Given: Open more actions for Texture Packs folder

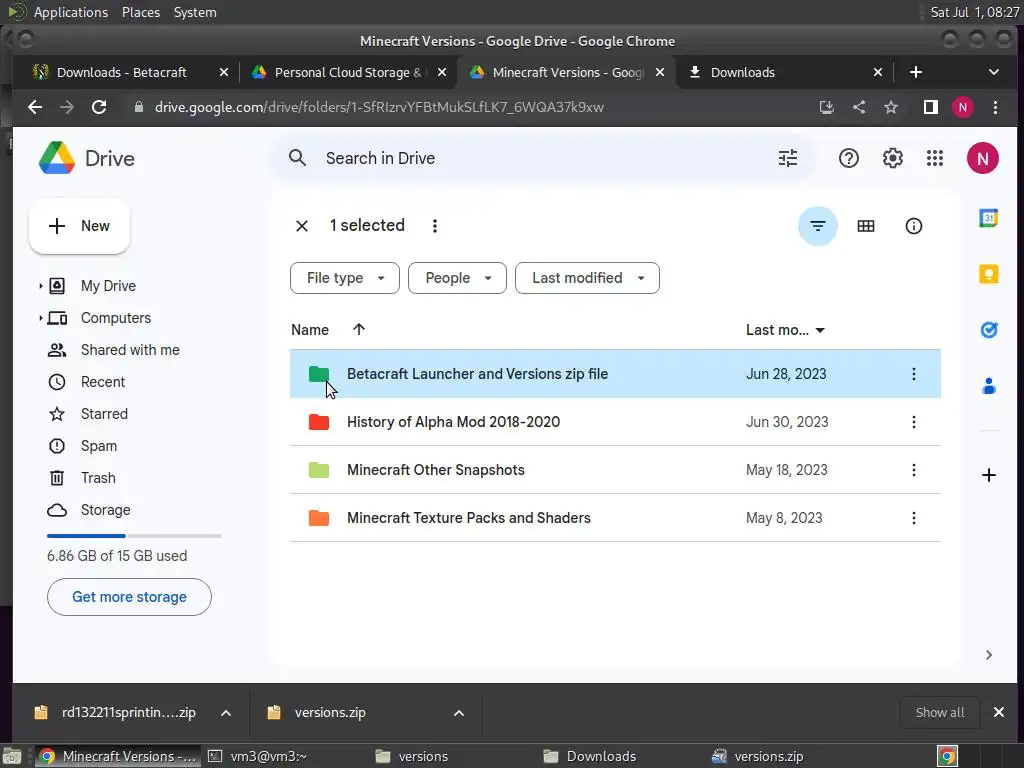Looking at the screenshot, I should pyautogui.click(x=913, y=518).
